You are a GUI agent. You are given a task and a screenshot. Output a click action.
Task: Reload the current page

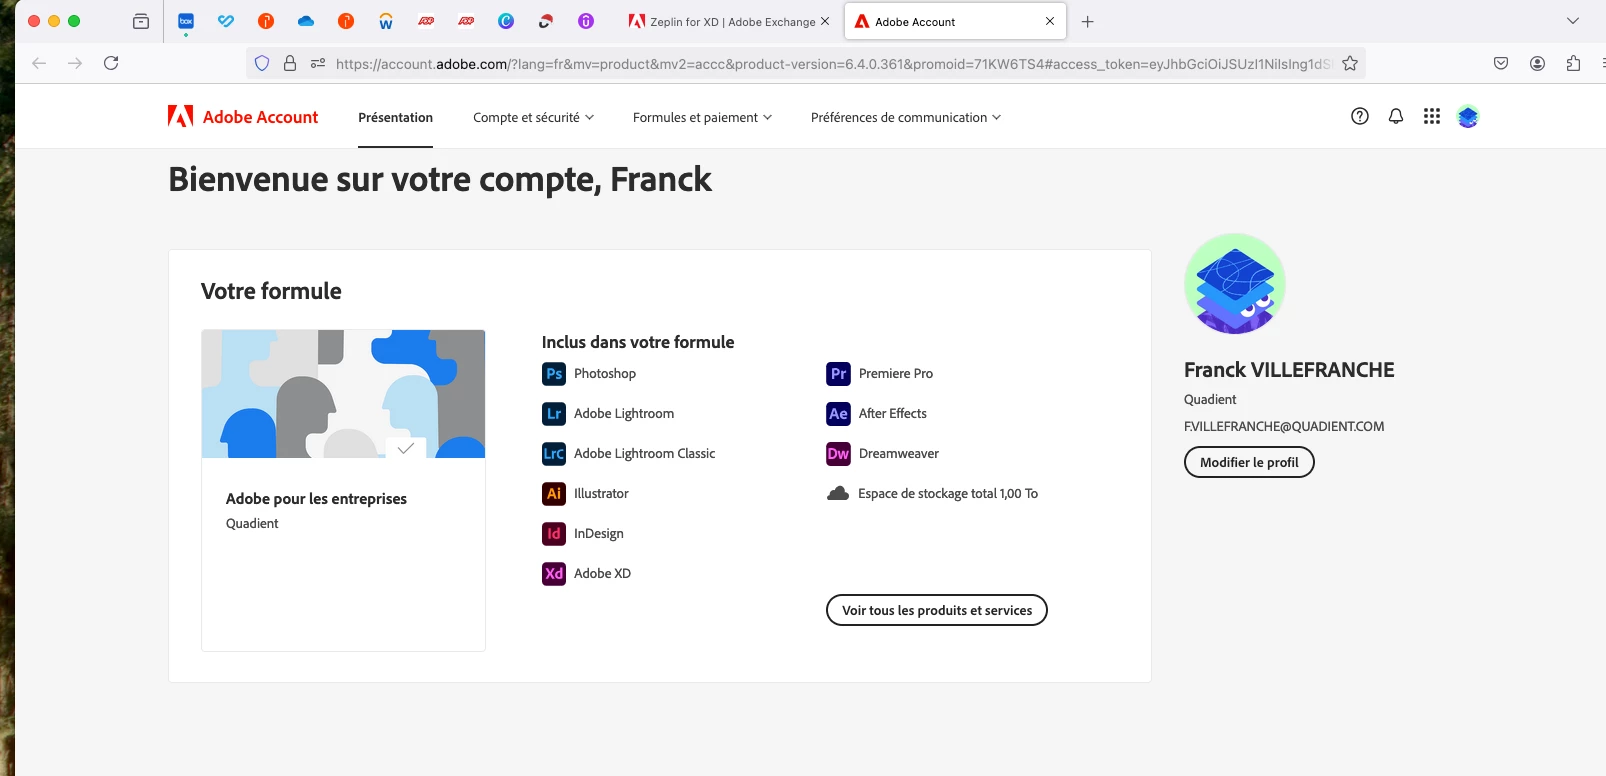(x=111, y=63)
